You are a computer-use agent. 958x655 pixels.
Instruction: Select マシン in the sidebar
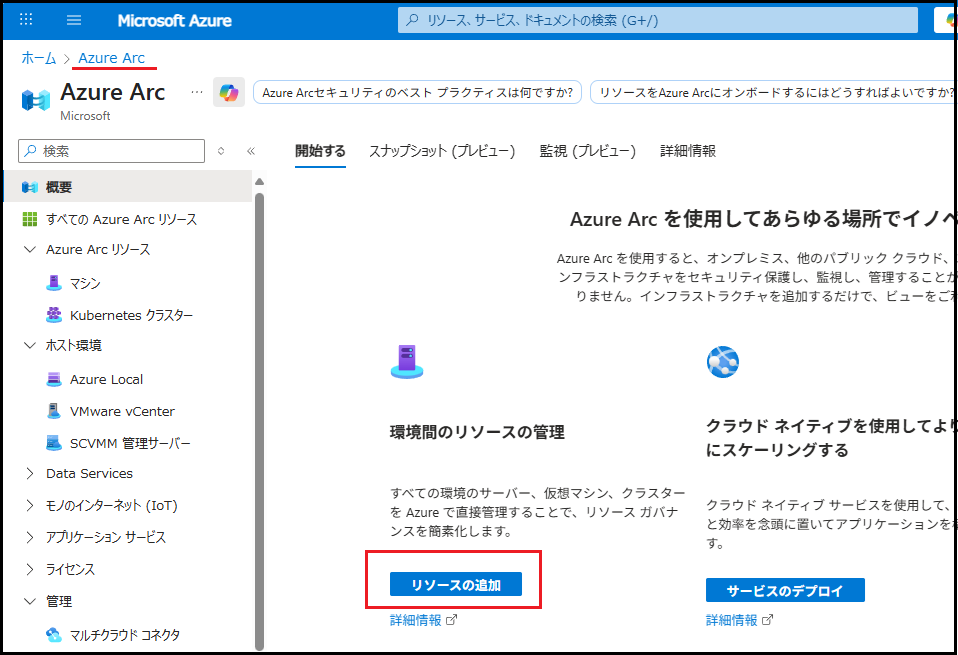(84, 283)
